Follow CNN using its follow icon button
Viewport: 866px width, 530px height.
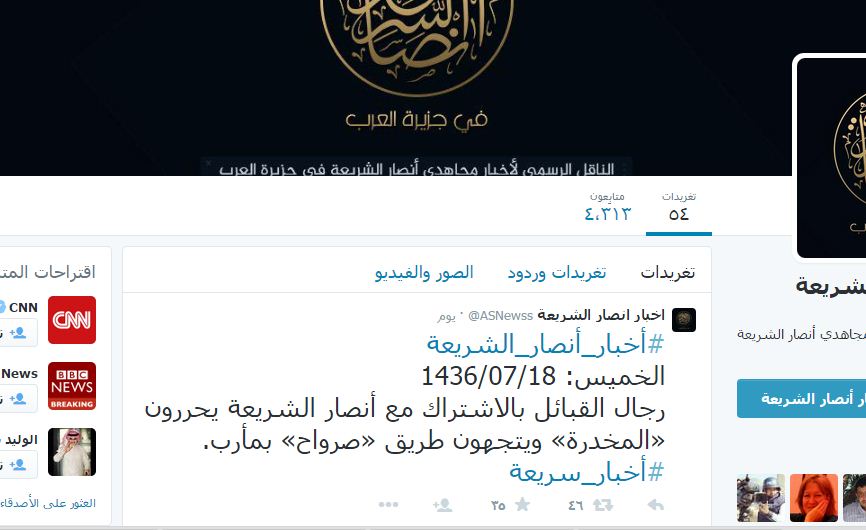click(x=18, y=332)
